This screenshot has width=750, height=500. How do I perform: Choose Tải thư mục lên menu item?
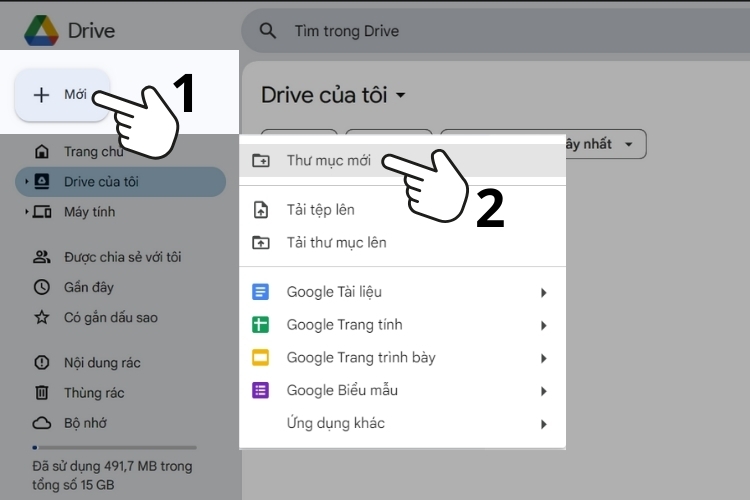tap(402, 243)
